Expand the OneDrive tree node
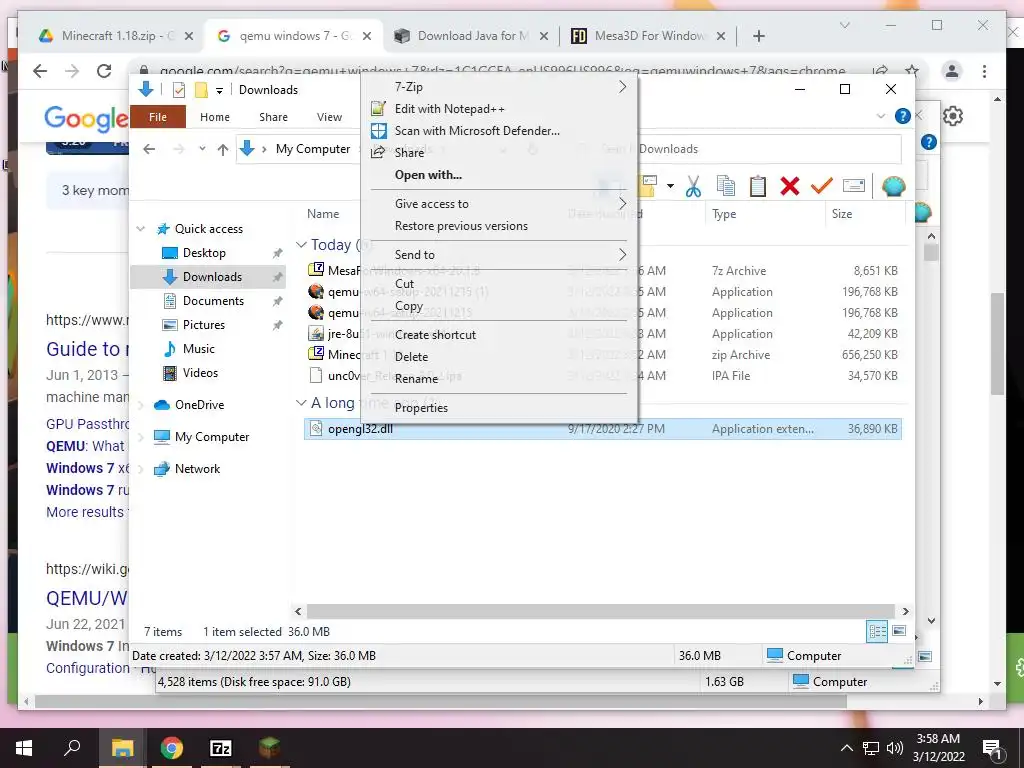The width and height of the screenshot is (1024, 768). (140, 405)
